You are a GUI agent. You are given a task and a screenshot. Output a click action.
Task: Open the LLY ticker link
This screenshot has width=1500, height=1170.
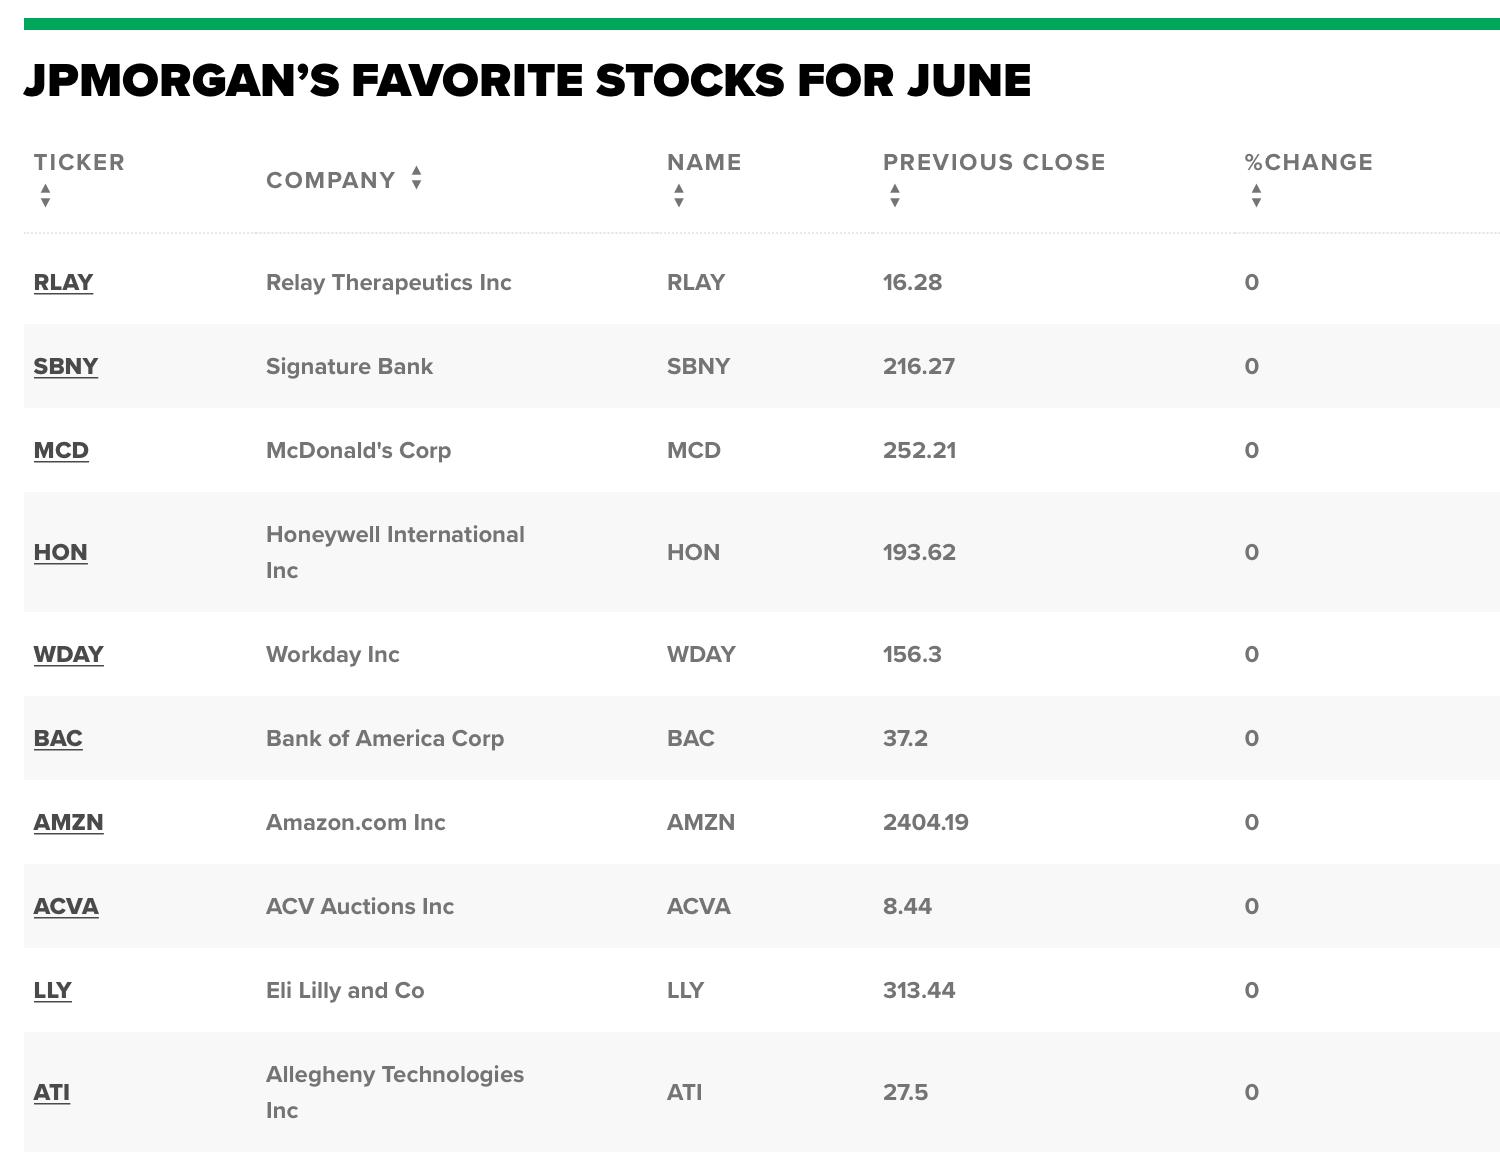[x=52, y=990]
